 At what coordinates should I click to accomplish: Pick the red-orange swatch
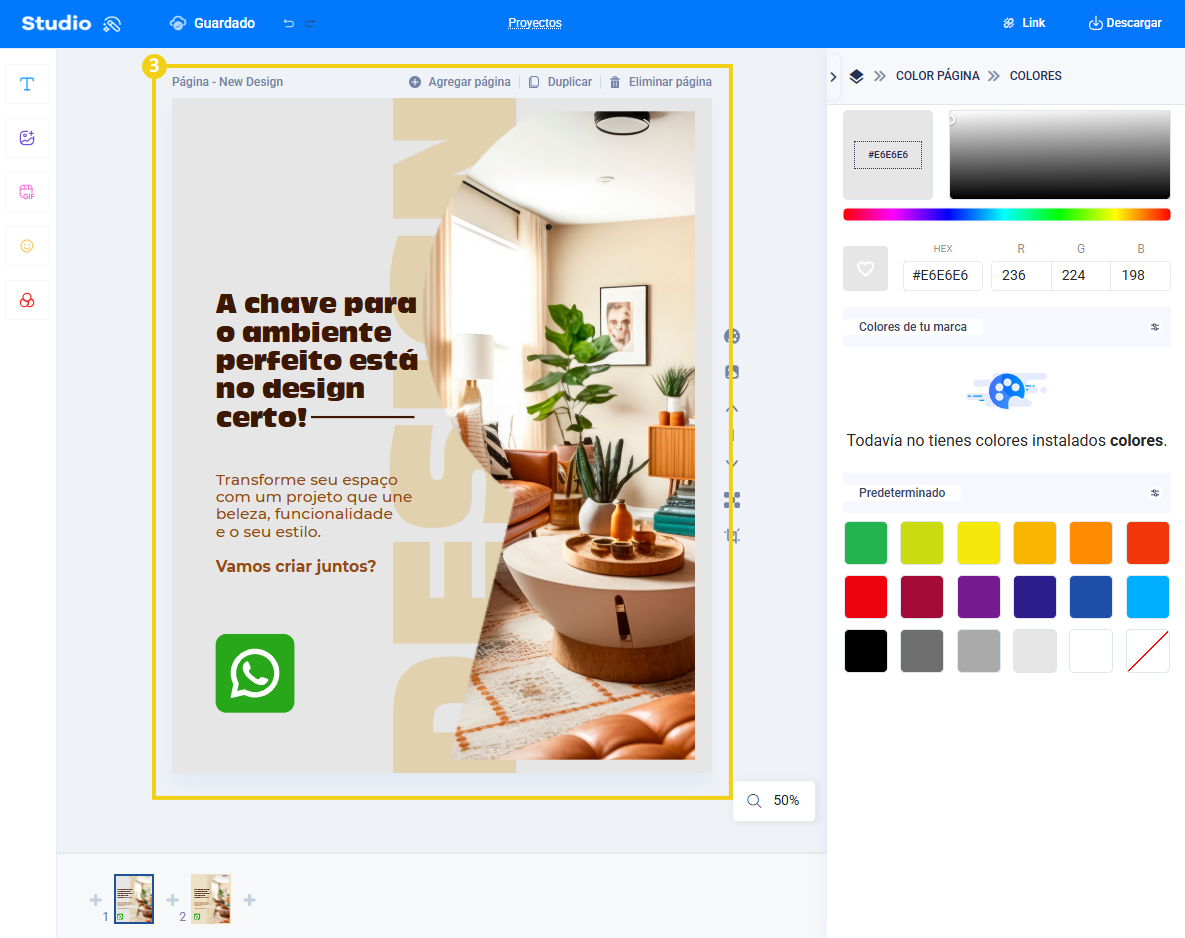pos(1148,543)
